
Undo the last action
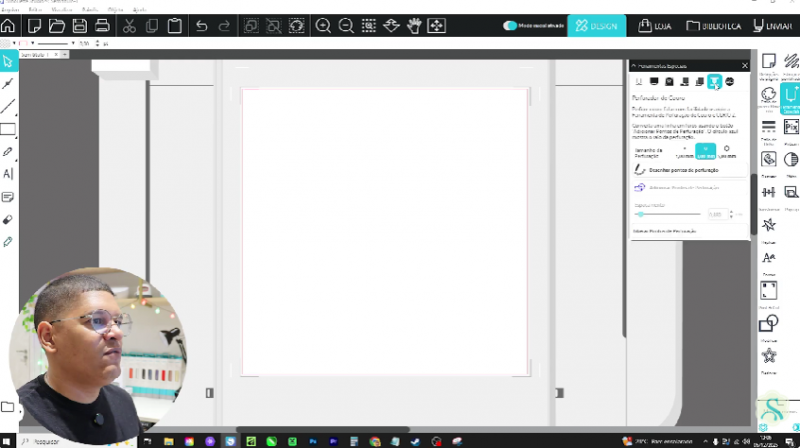click(x=202, y=26)
